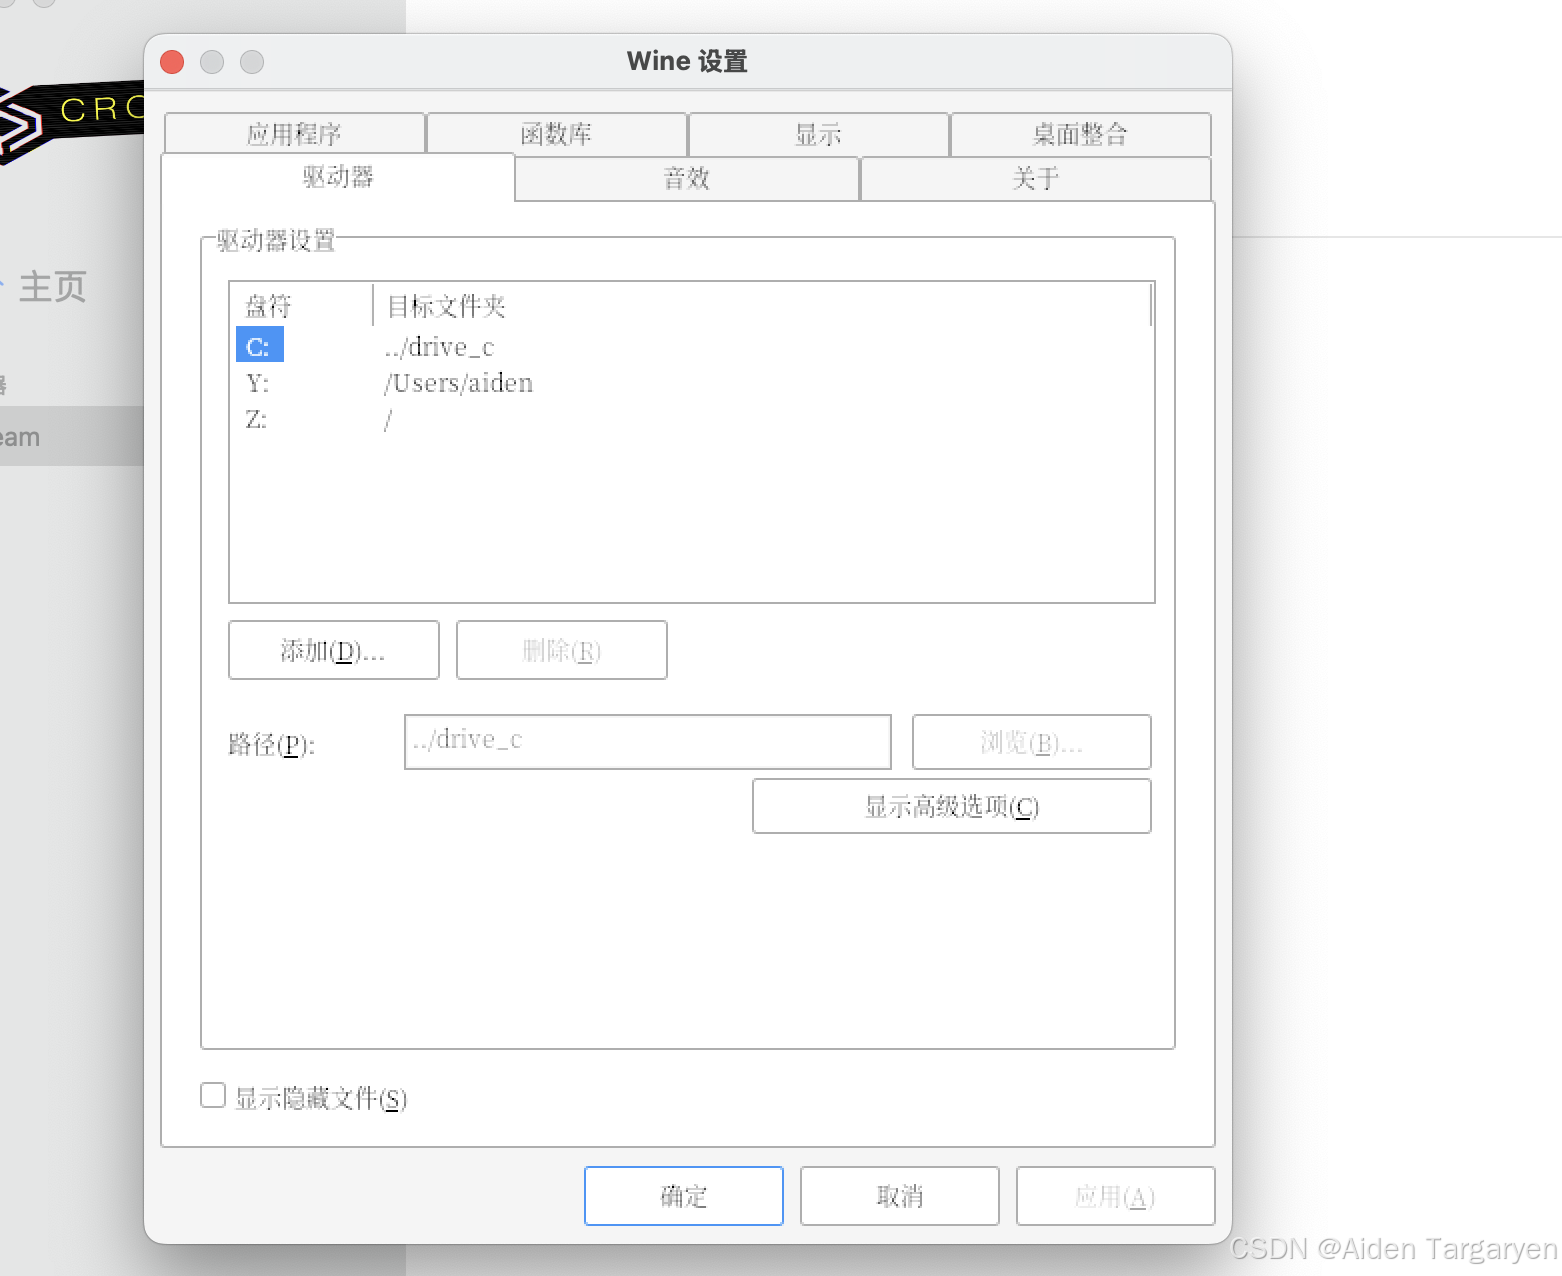Click the 应用(A) button

tap(1116, 1196)
